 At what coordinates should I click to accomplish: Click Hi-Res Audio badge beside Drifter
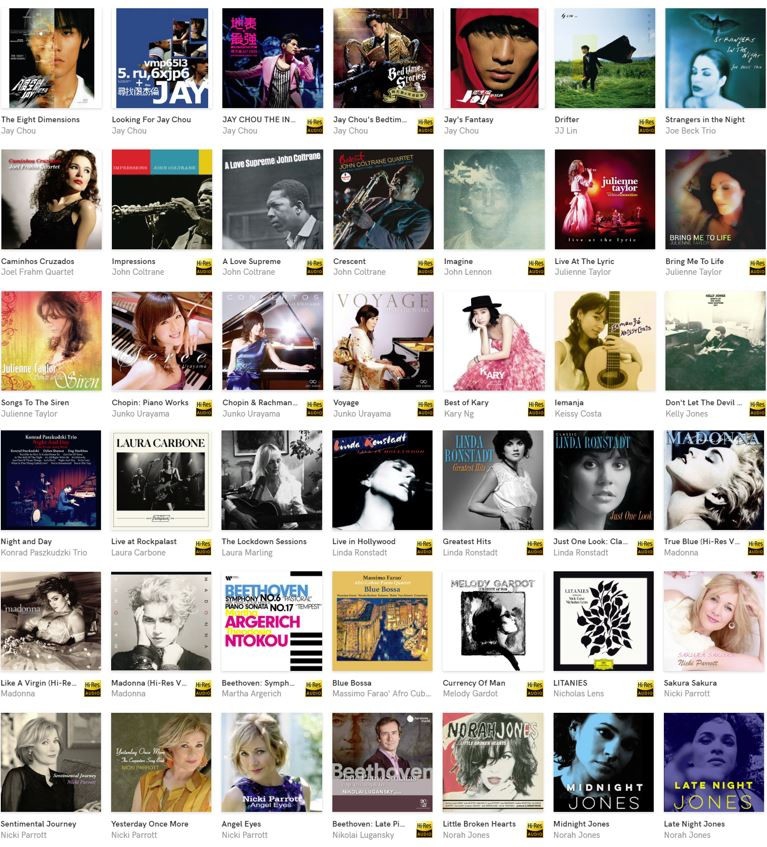647,125
